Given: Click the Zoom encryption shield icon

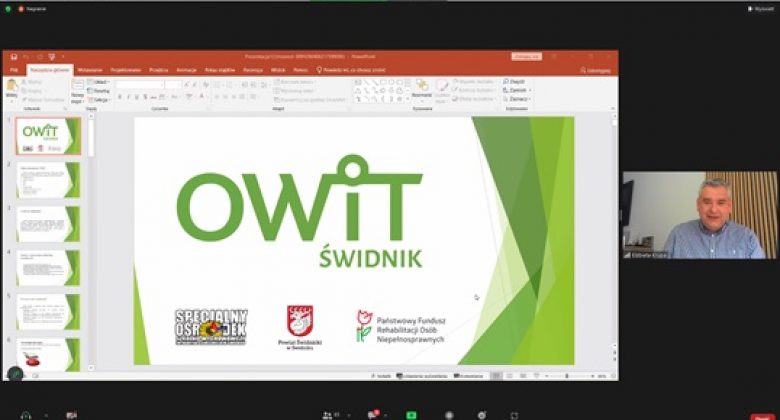Looking at the screenshot, I should point(7,8).
